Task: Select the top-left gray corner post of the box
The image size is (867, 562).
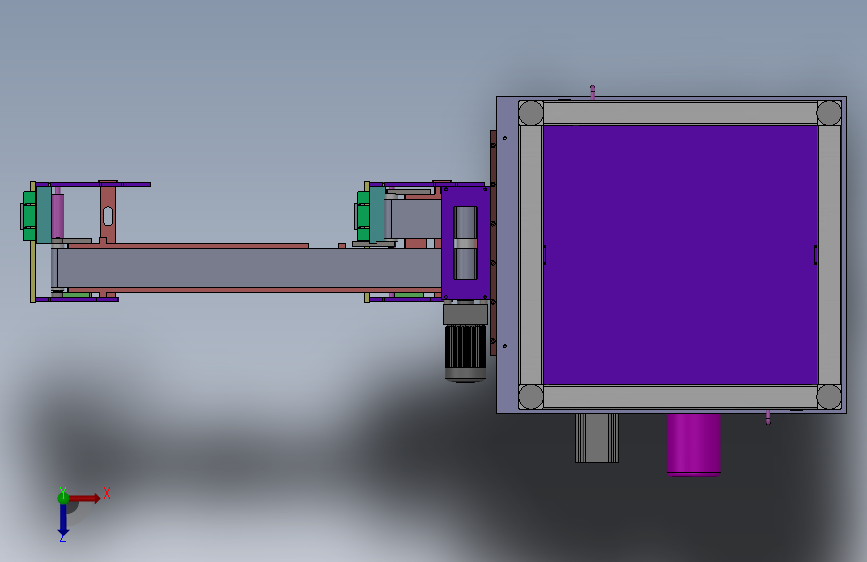Action: click(x=531, y=113)
